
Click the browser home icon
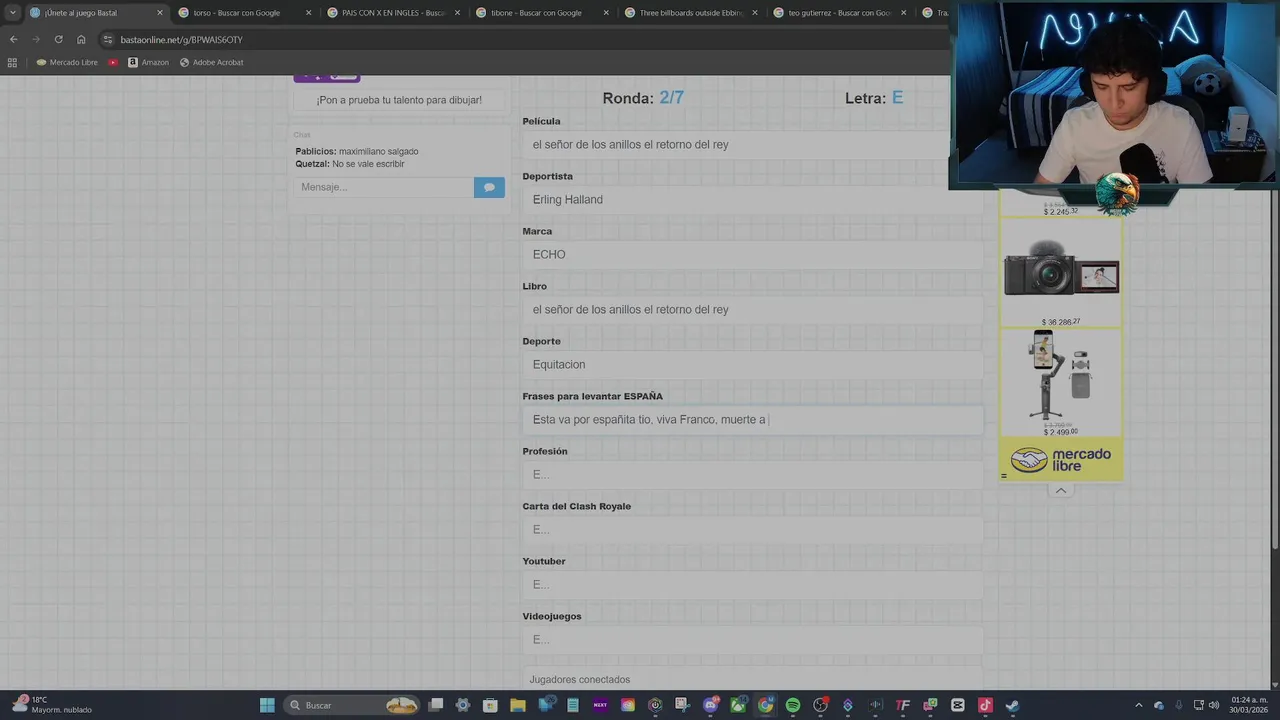81,39
